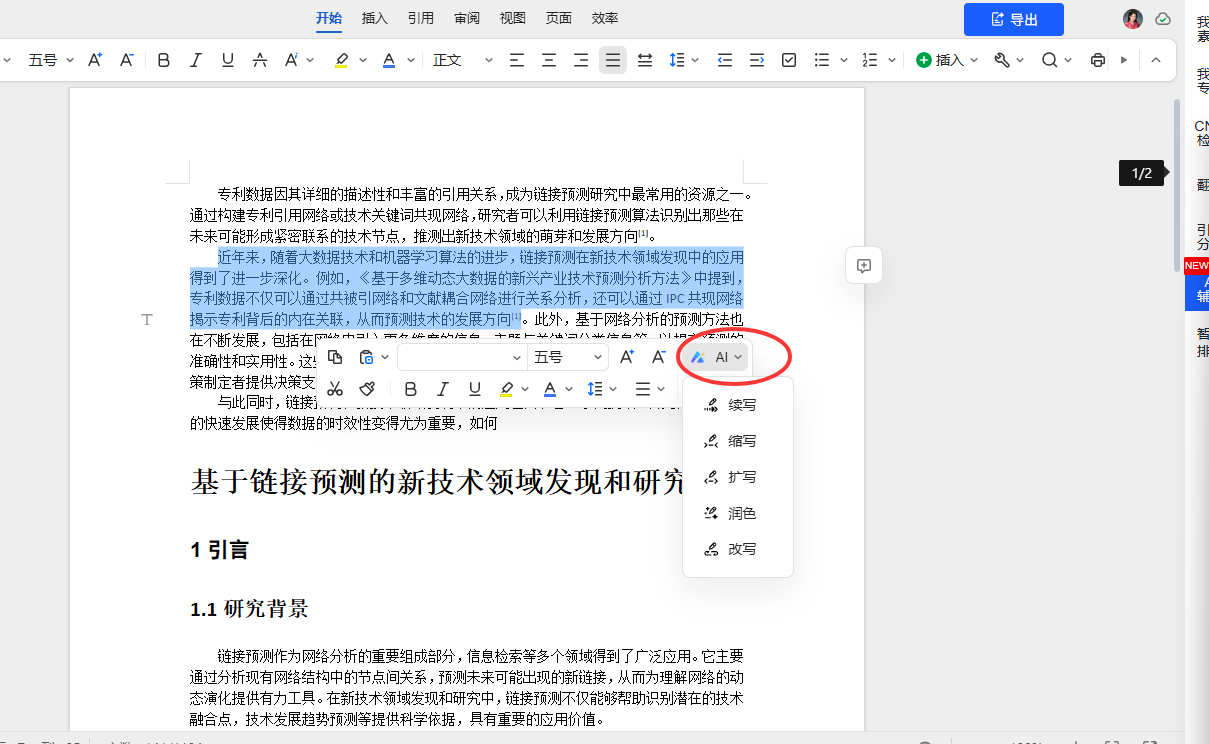Click the yellow highlight color in top toolbar

341,60
